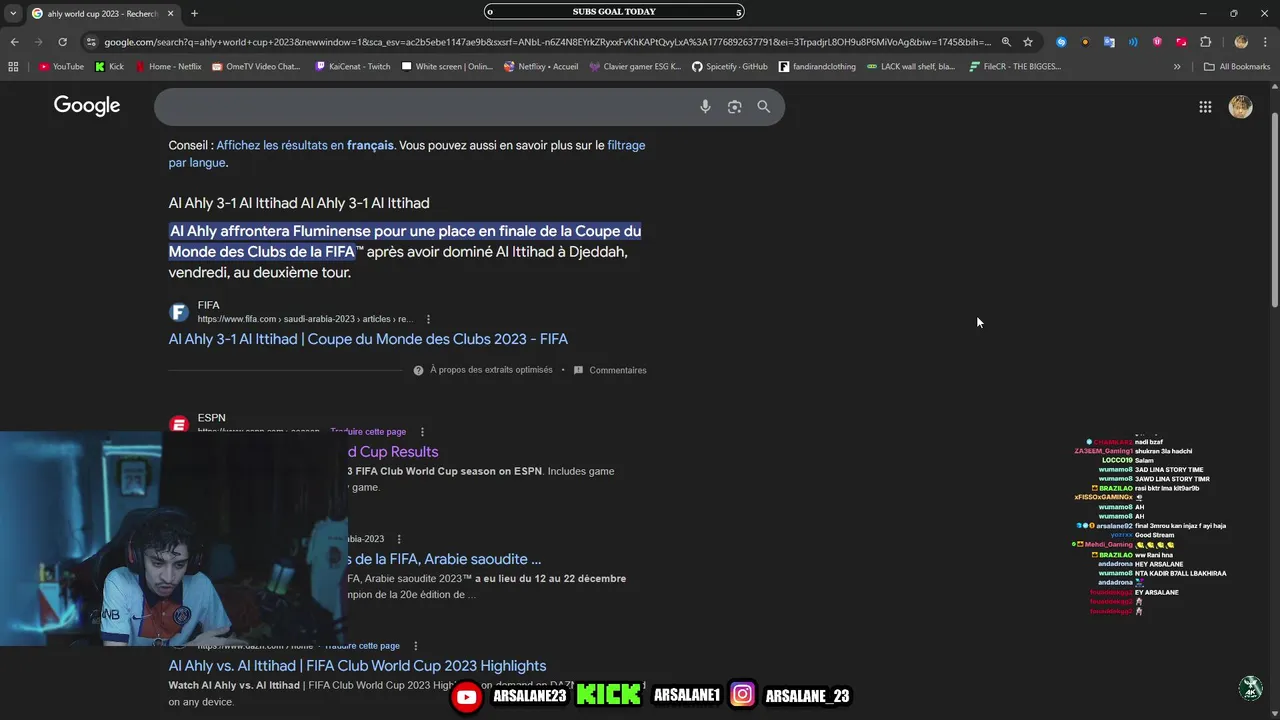Open the KaiCenat - Twitch bookmark
The height and width of the screenshot is (720, 1280).
(x=352, y=67)
